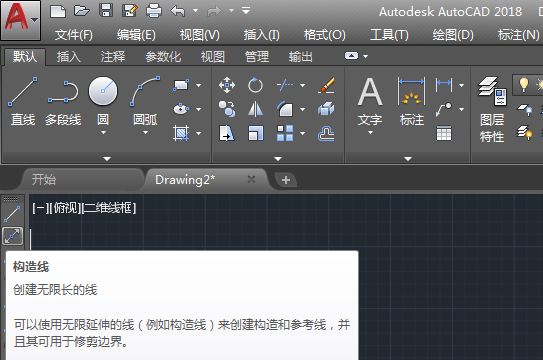Open the Redo history dropdown arrow

pyautogui.click(x=231, y=11)
